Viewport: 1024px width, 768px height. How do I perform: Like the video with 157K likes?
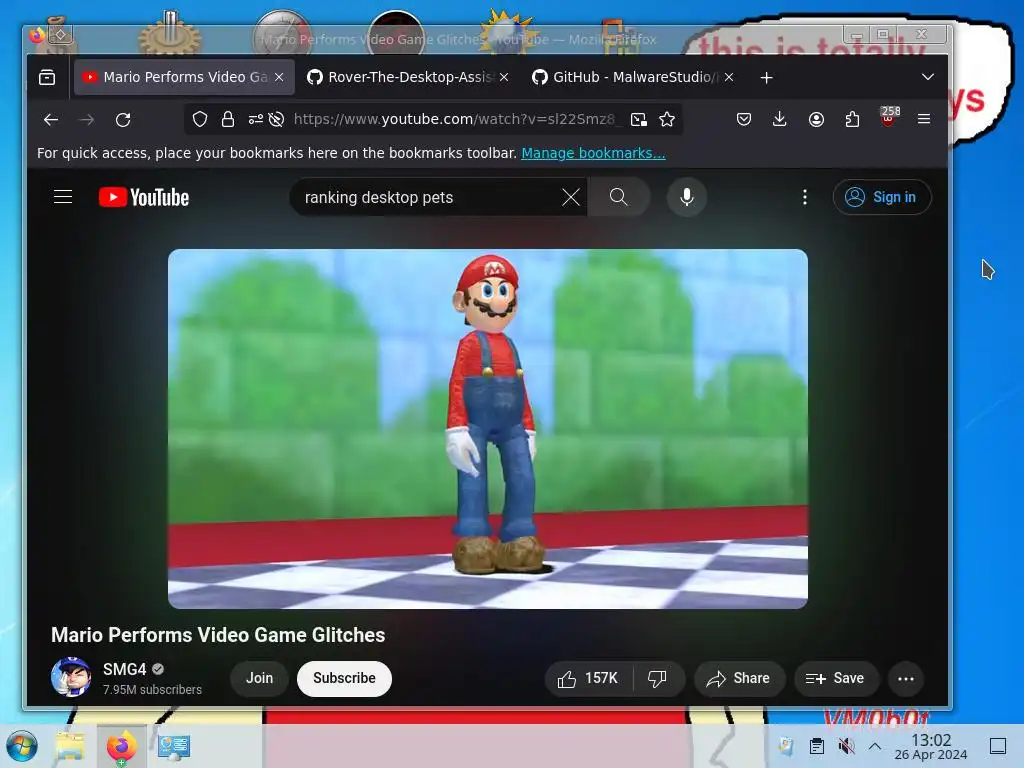tap(588, 679)
